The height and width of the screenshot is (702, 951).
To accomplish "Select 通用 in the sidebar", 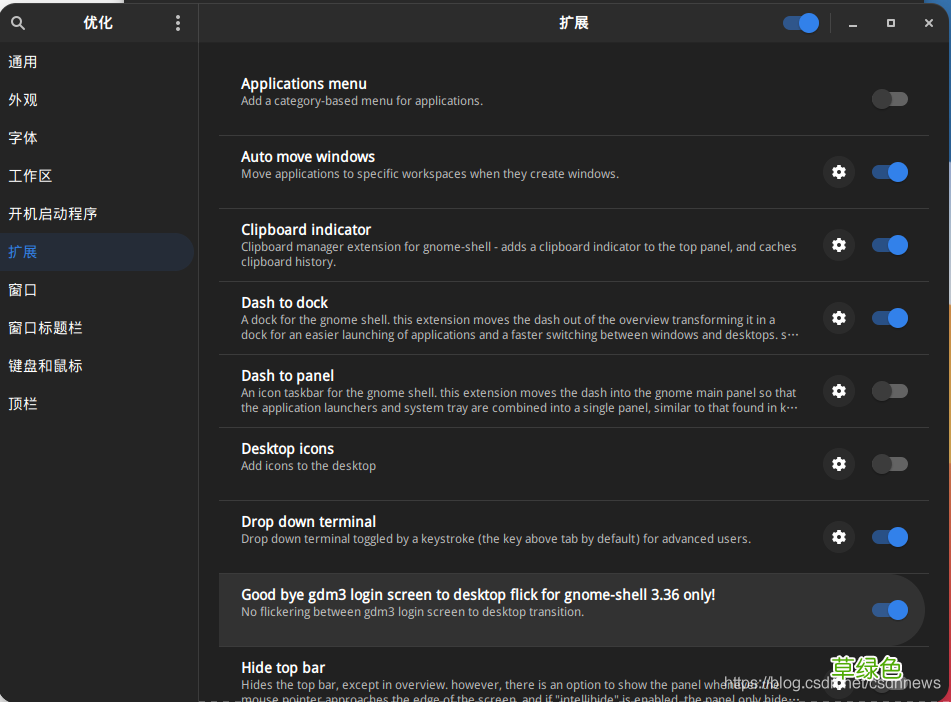I will click(23, 62).
